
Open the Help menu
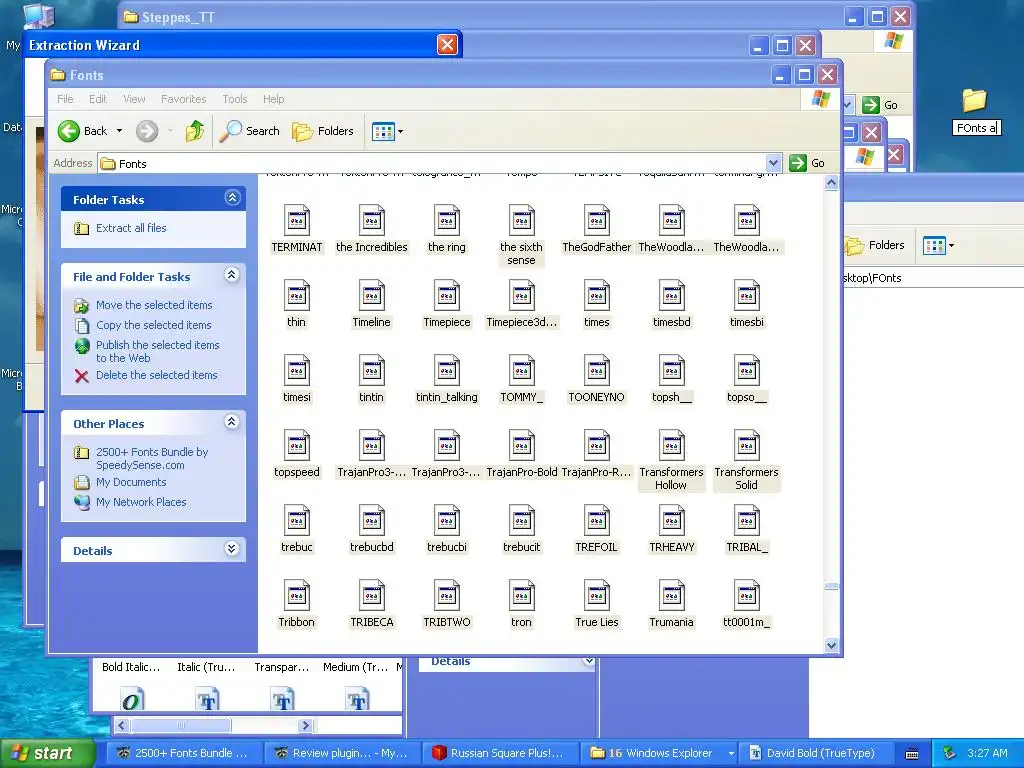[x=274, y=99]
